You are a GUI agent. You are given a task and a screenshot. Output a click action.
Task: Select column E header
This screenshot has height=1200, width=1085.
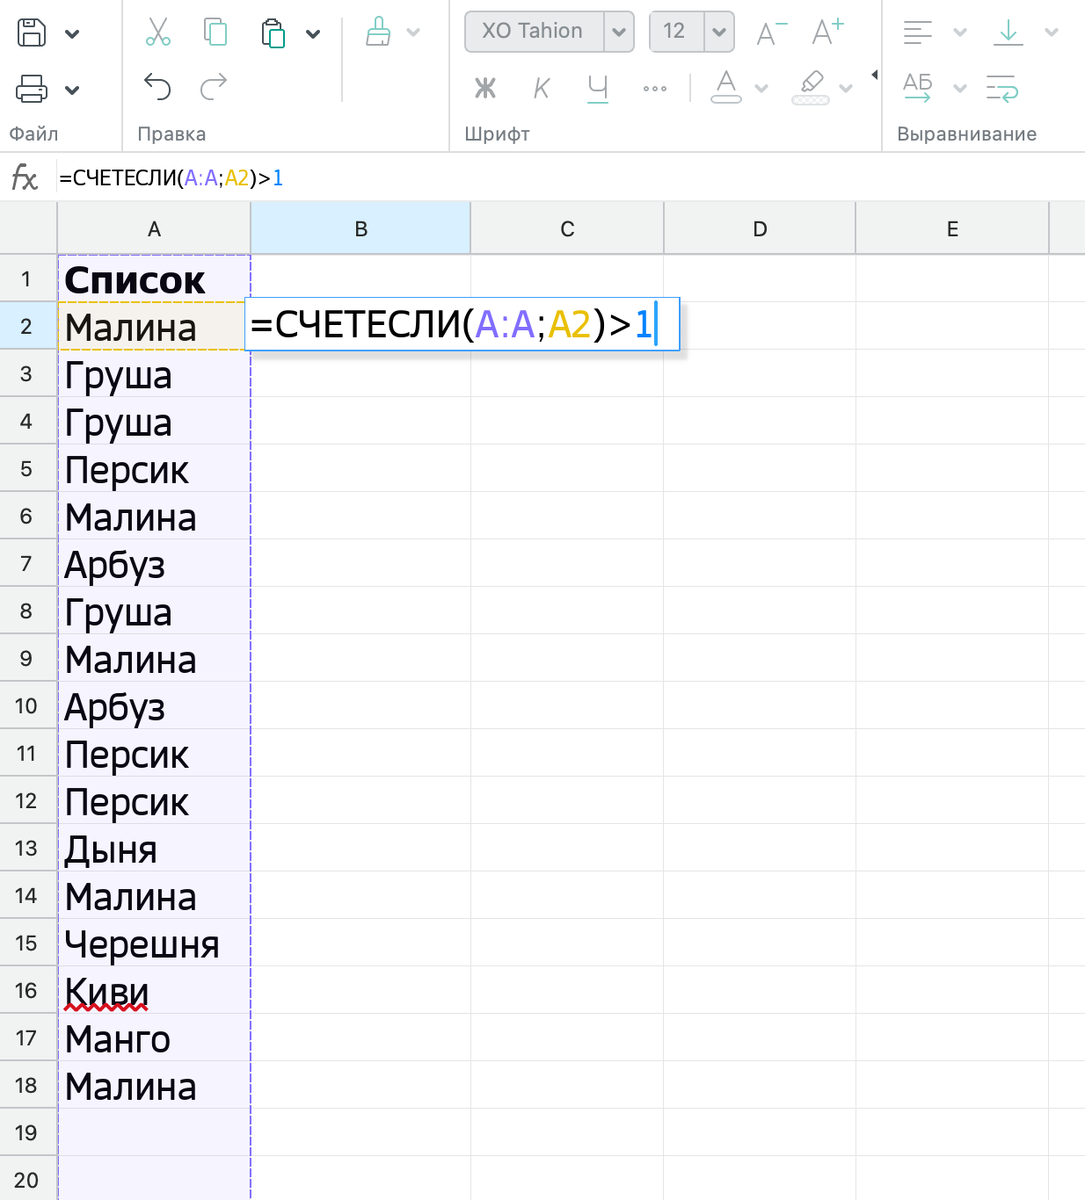click(952, 229)
